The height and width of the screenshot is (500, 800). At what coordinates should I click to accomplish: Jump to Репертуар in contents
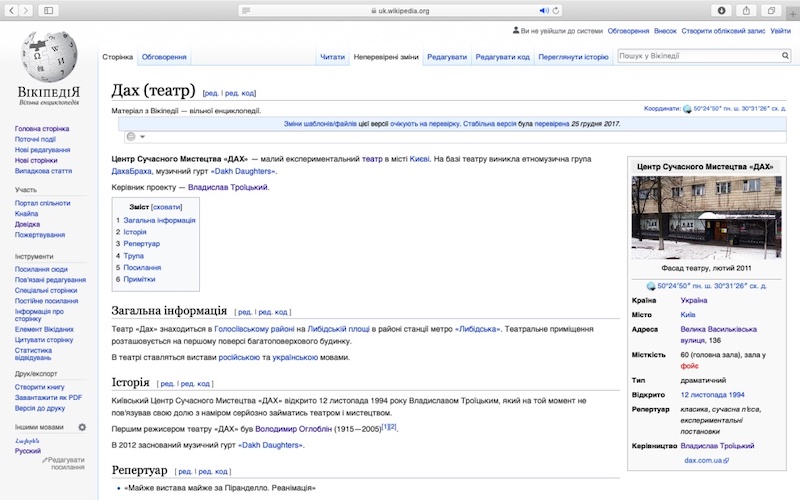[x=141, y=244]
